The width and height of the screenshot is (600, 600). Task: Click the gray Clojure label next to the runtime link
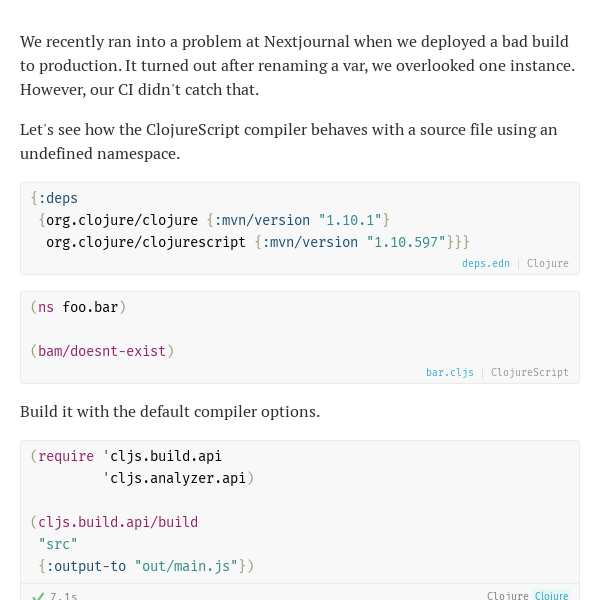click(507, 595)
